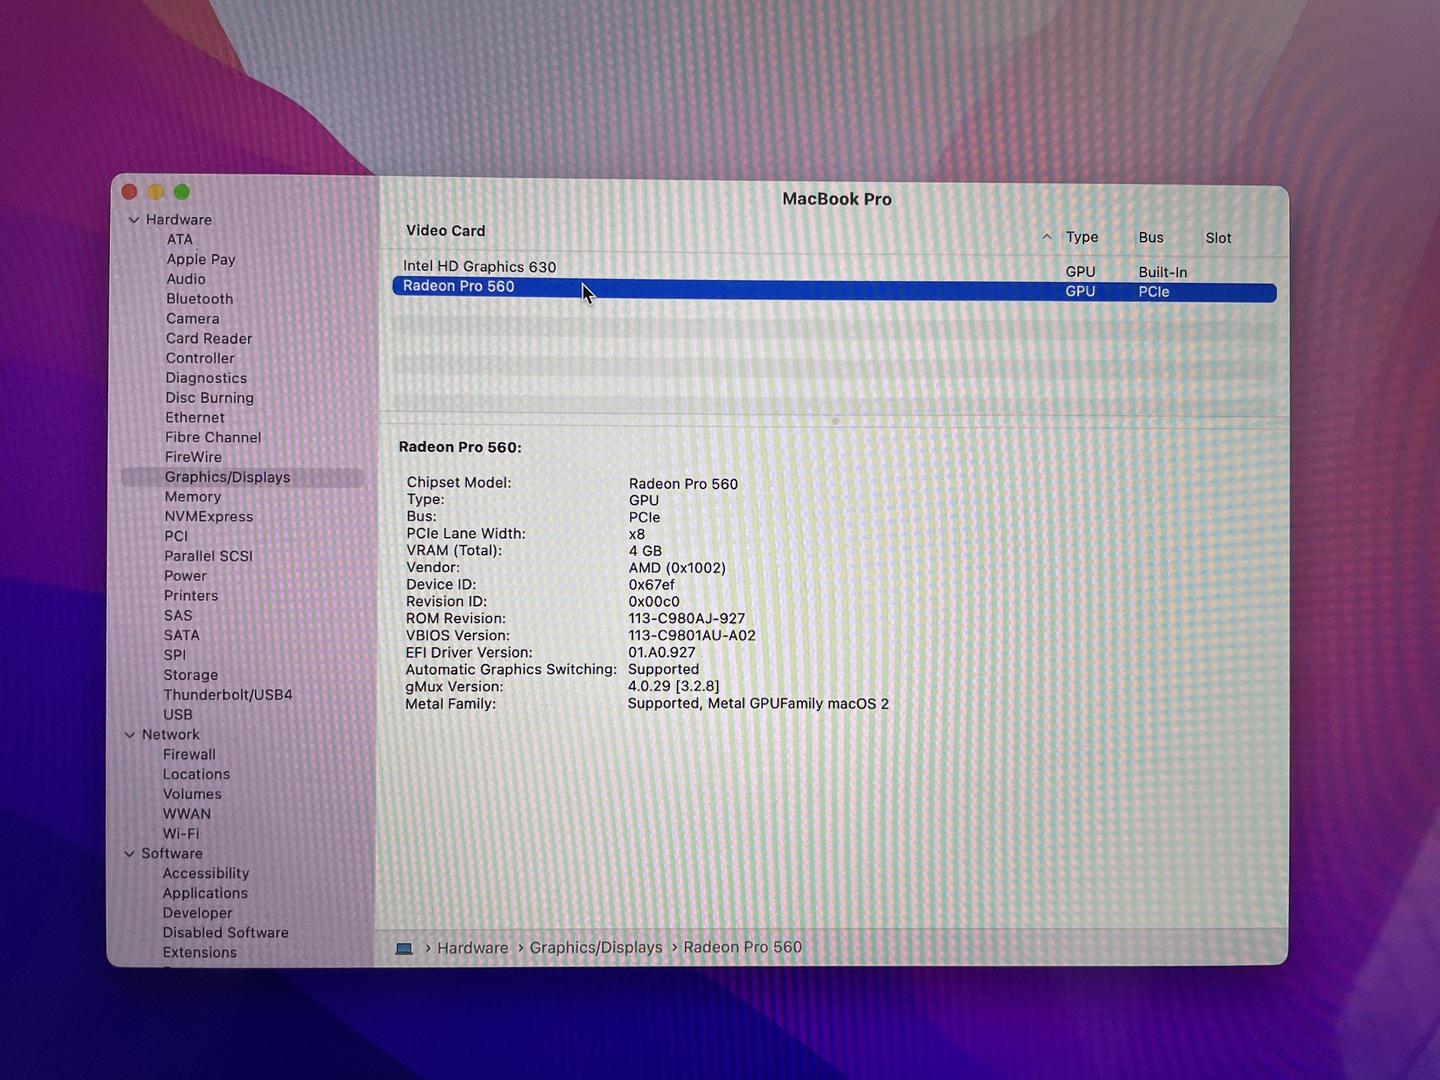Select Controller in the sidebar
Screen dimensions: 1440x1080
[200, 359]
